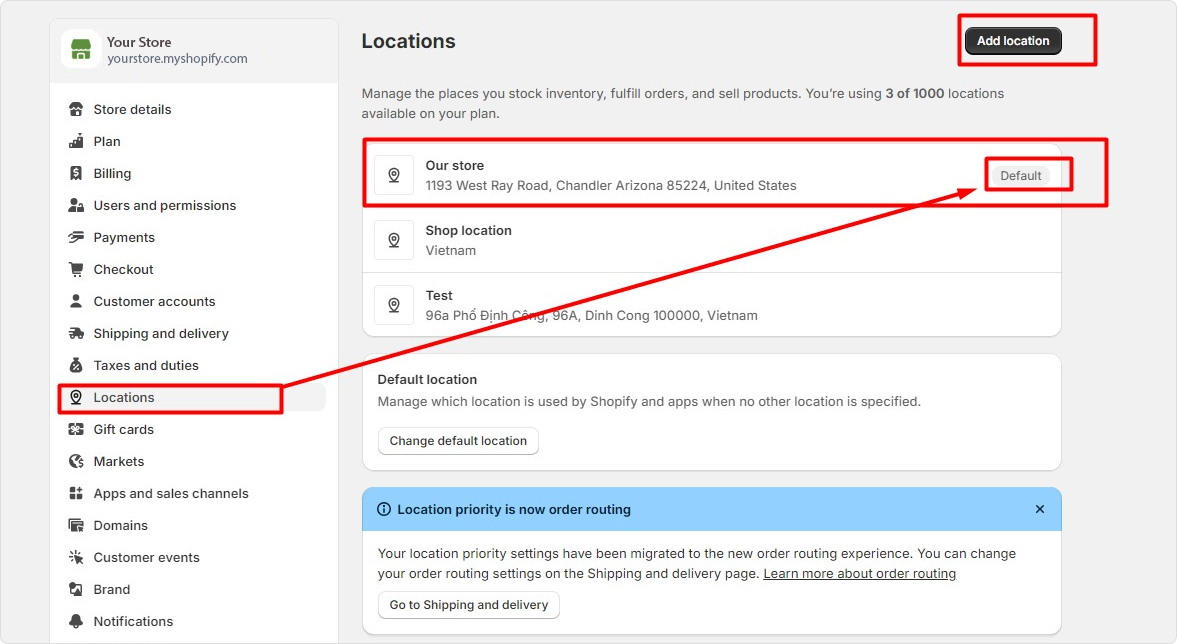Click the pin icon beside Shop location
Viewport: 1177px width, 644px height.
point(394,240)
